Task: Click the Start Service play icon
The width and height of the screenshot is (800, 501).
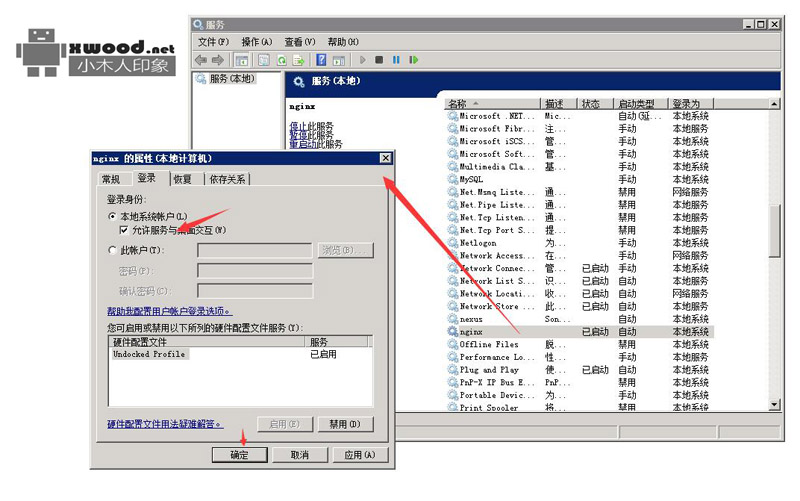Action: point(363,60)
